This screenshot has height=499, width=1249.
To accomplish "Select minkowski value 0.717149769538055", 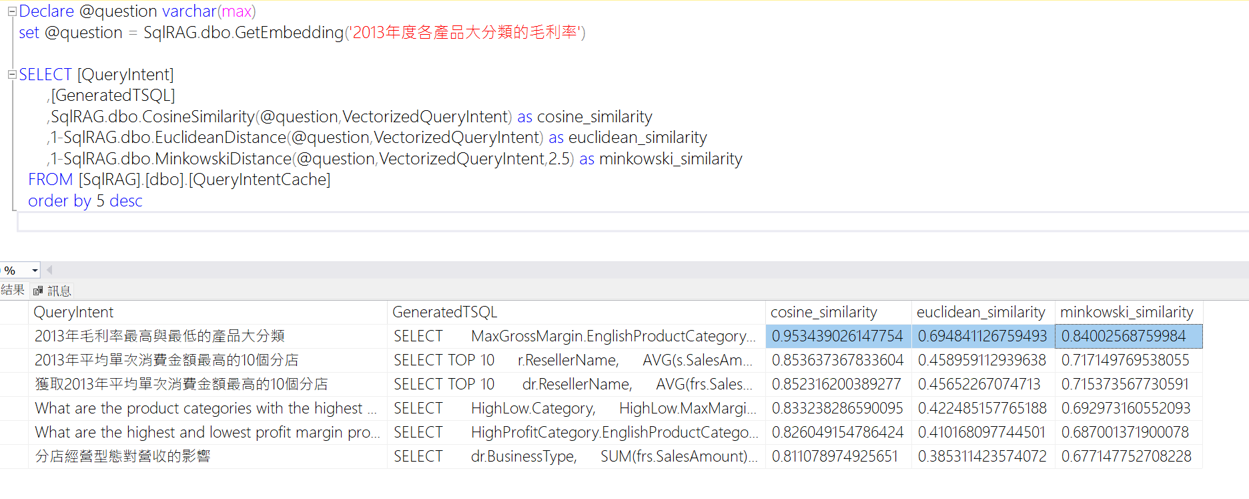I will coord(1128,360).
